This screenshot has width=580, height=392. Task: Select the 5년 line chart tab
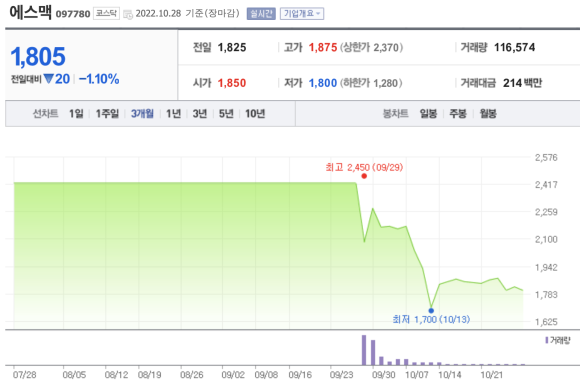pyautogui.click(x=226, y=114)
